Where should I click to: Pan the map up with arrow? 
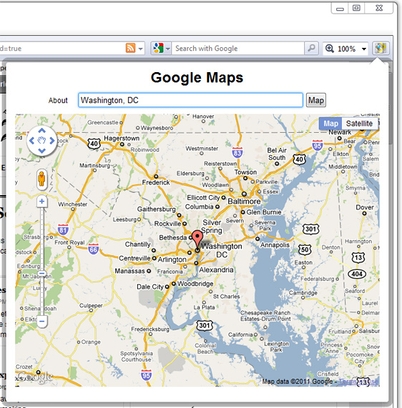click(x=42, y=131)
